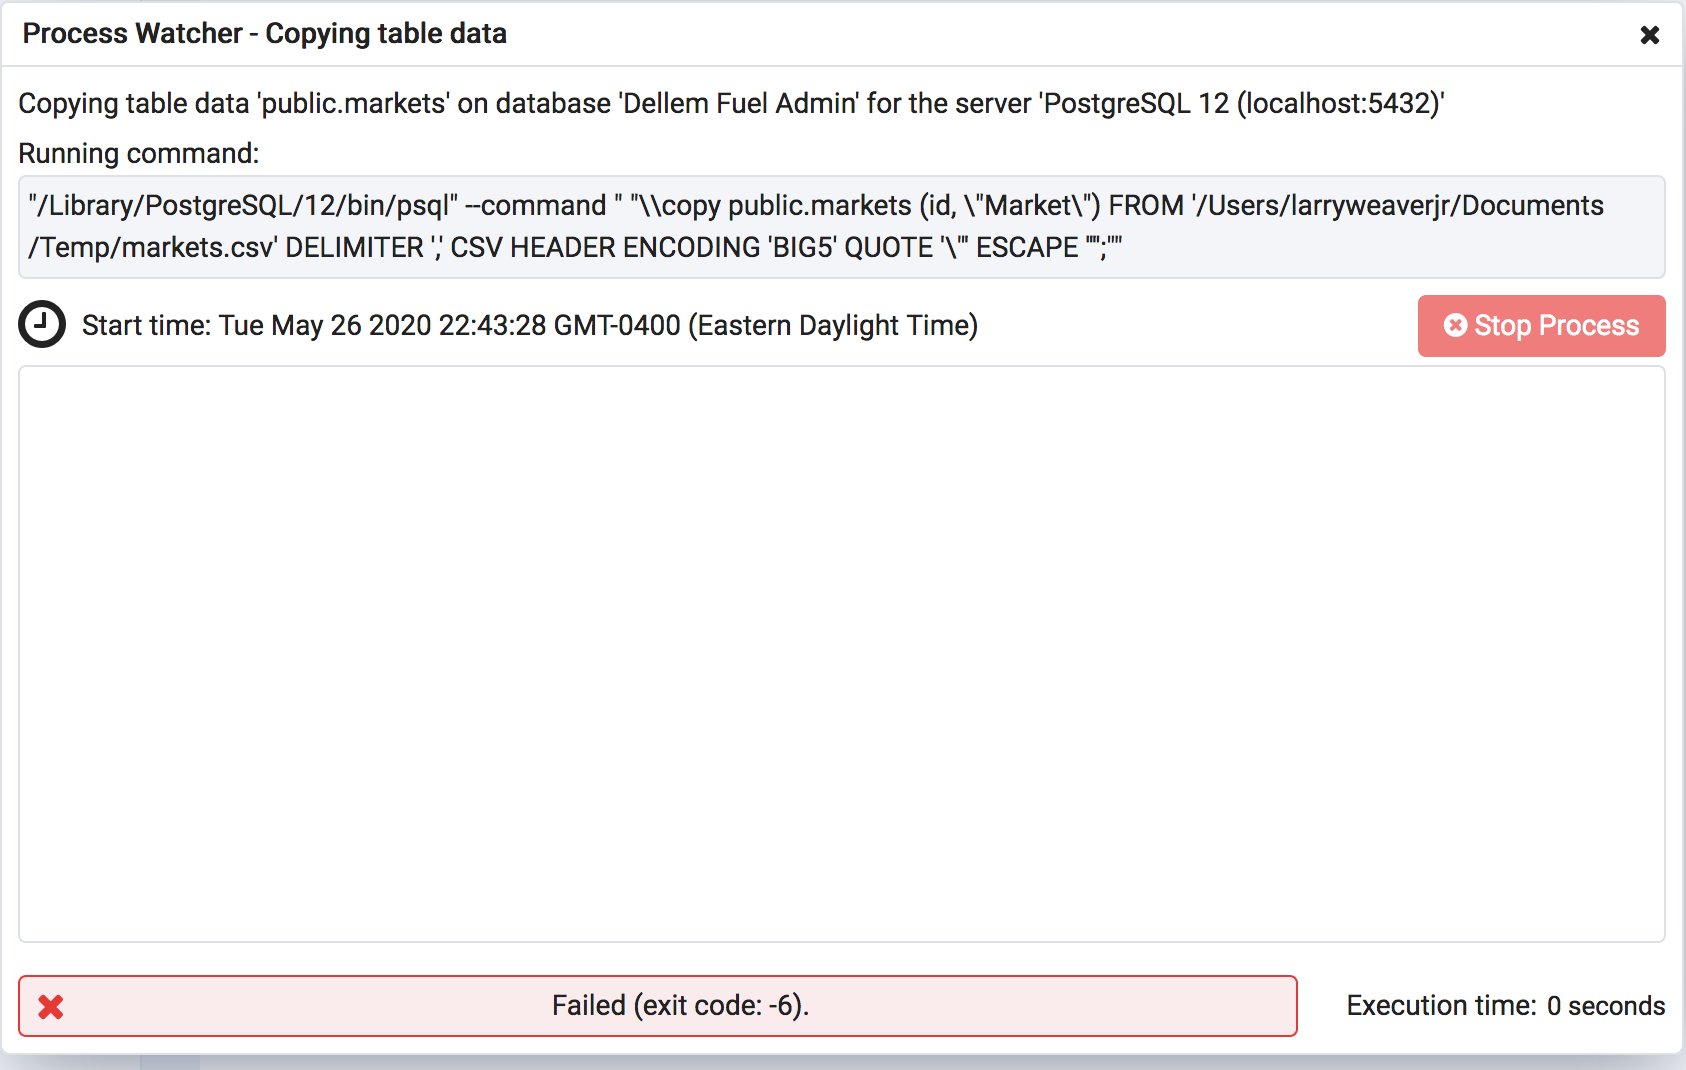
Task: Click the Failed (exit code: -6) message
Action: pos(680,1006)
